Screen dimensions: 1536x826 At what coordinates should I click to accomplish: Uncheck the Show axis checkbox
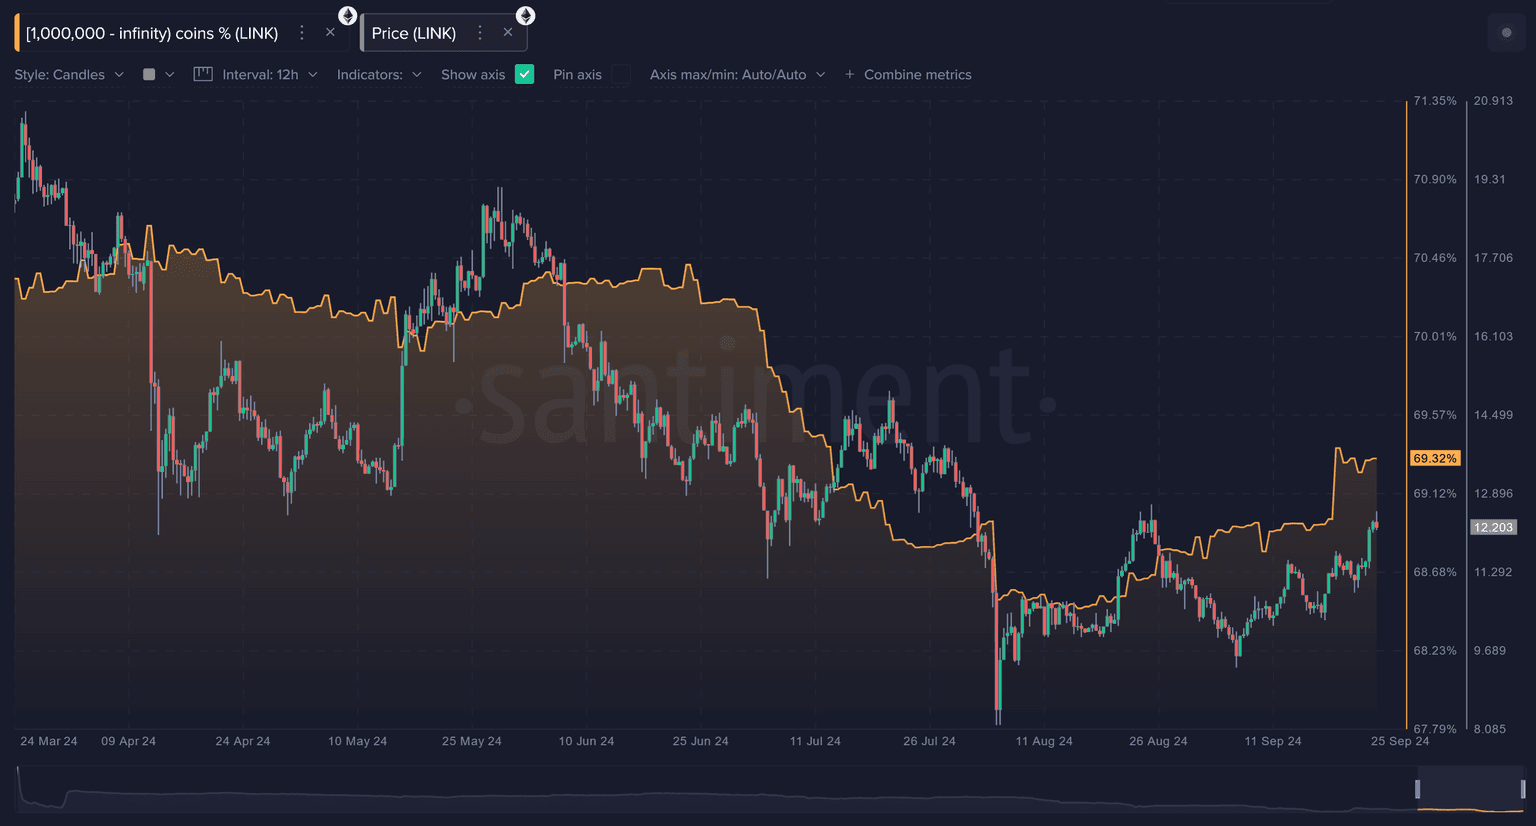click(x=524, y=74)
